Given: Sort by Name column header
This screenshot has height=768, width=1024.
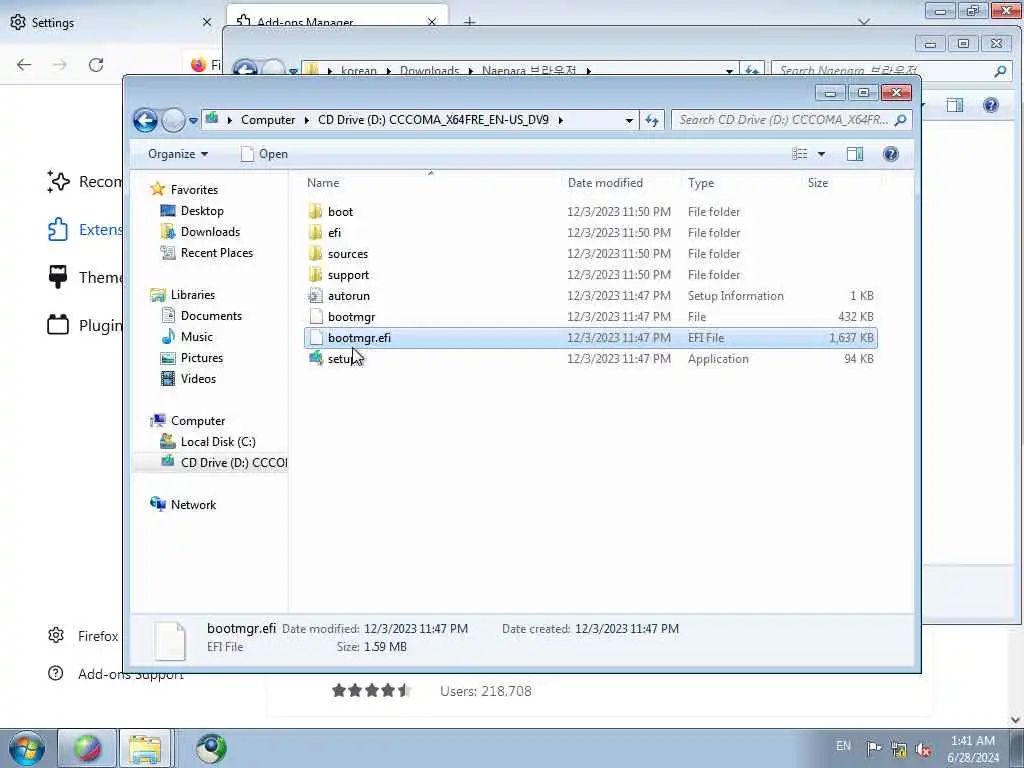Looking at the screenshot, I should 323,183.
